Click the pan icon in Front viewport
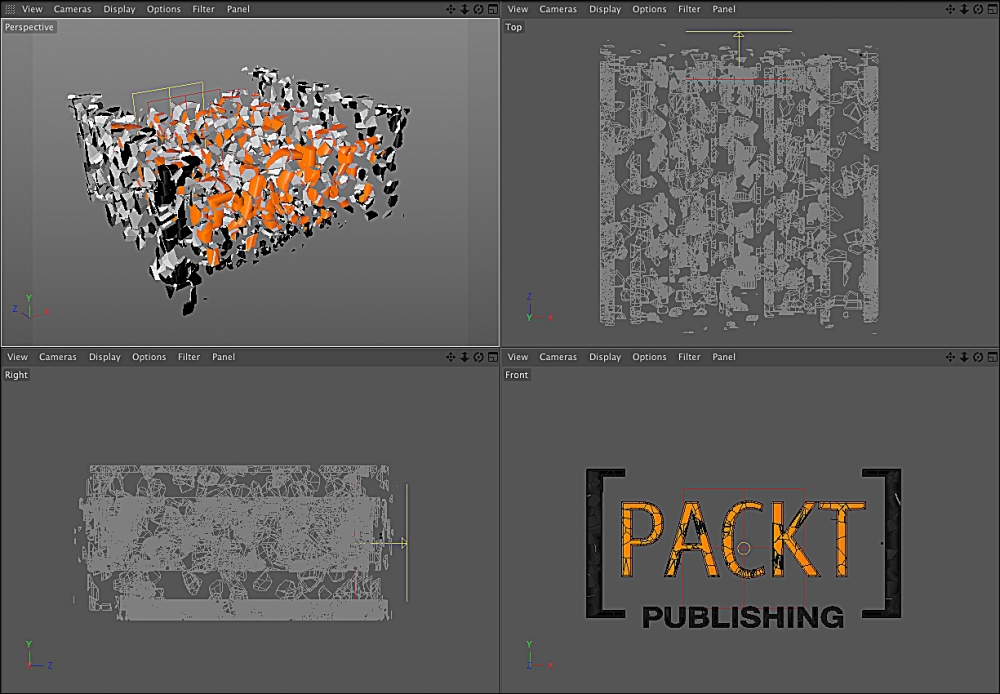Viewport: 1000px width, 694px height. tap(950, 357)
